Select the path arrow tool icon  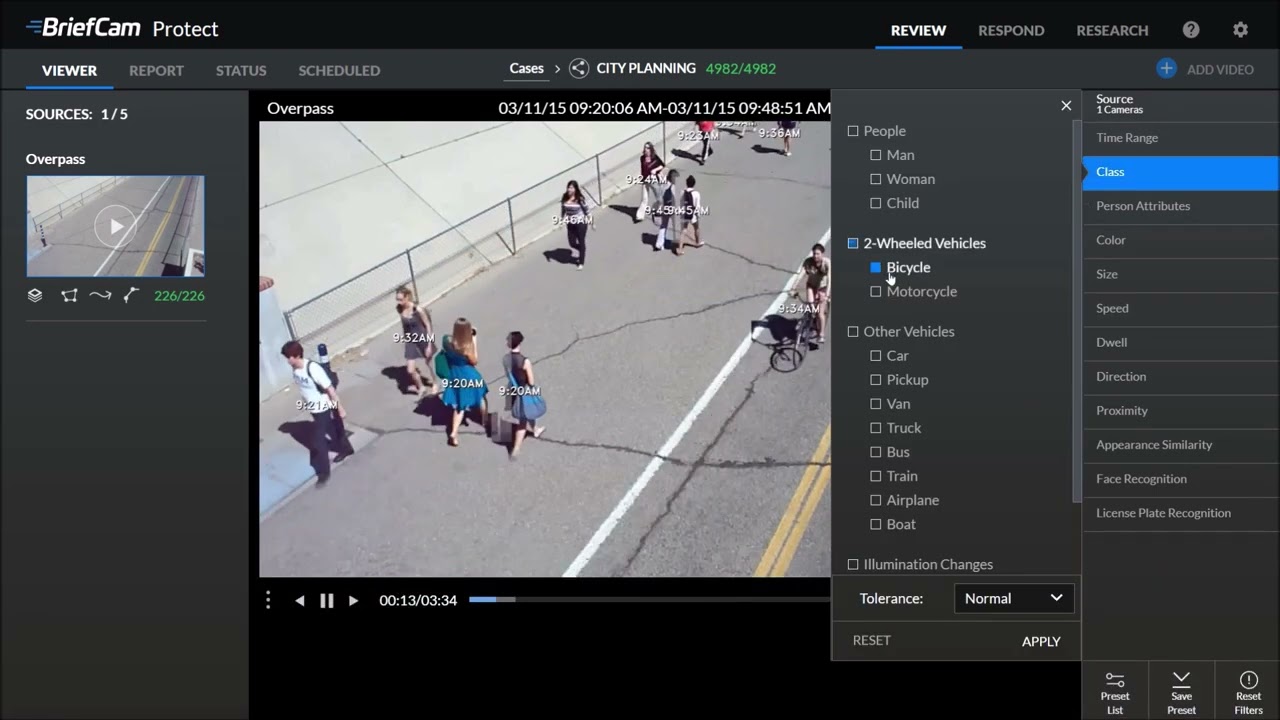click(100, 295)
